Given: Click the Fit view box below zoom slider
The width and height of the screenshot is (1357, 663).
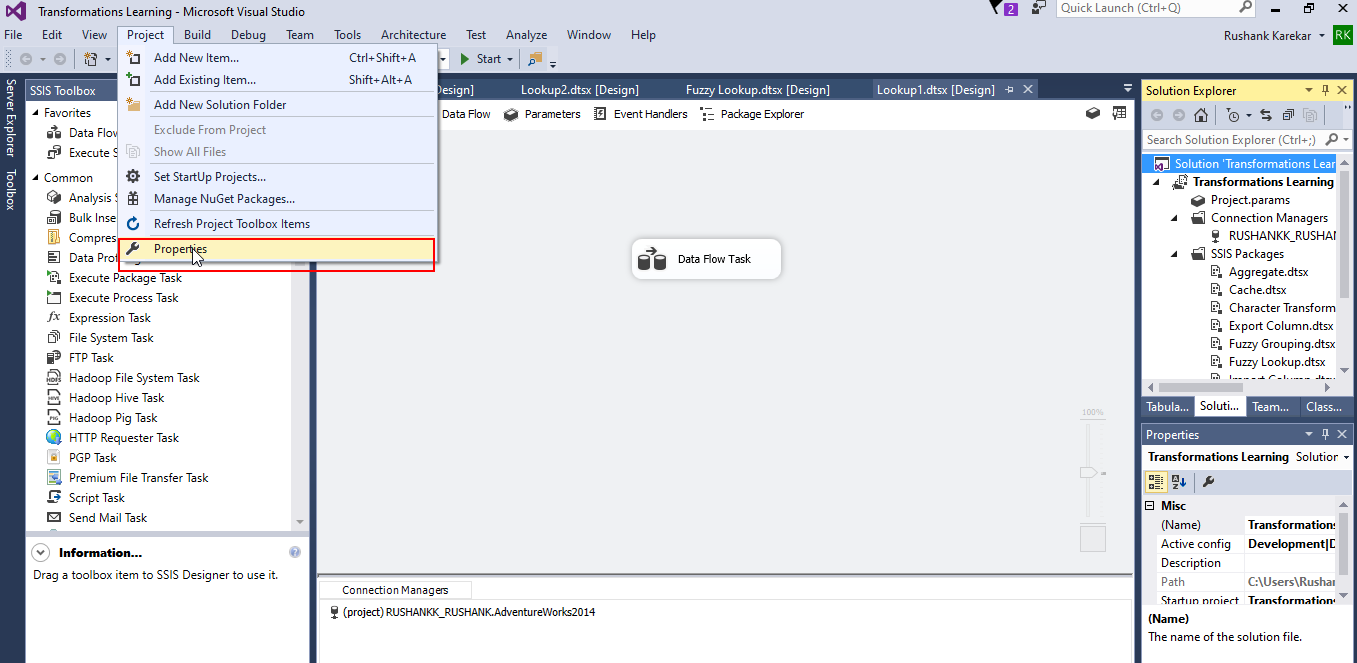Looking at the screenshot, I should click(1093, 539).
